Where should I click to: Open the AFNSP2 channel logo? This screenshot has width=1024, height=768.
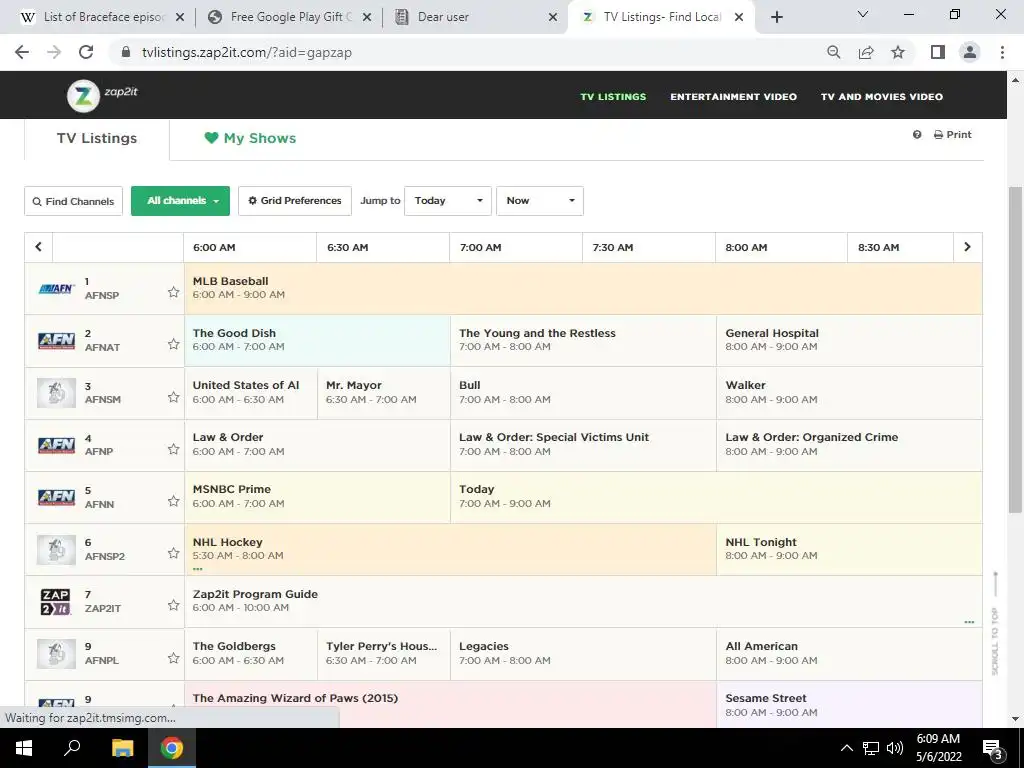coord(56,549)
